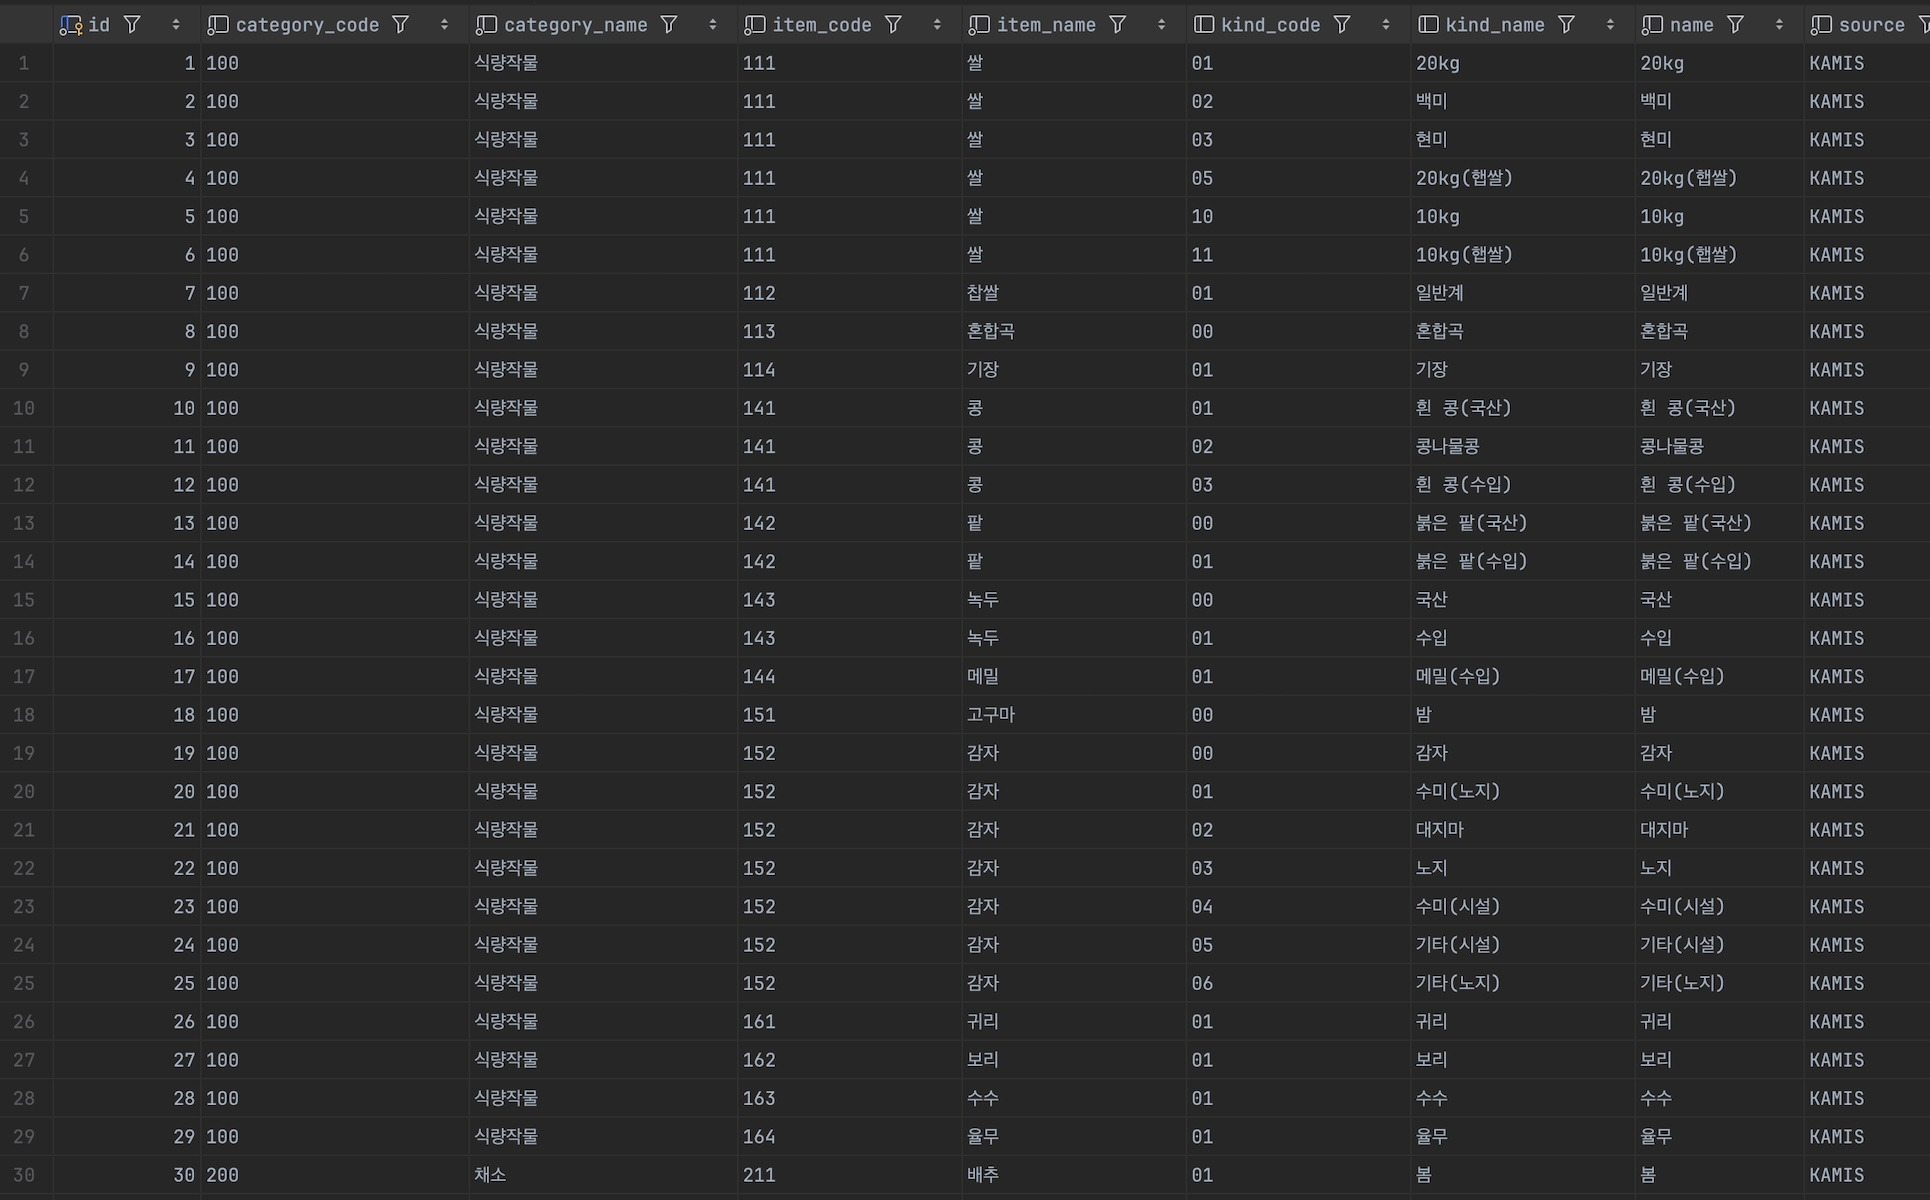Click the column icon beside category_code header
The width and height of the screenshot is (1930, 1200).
217,25
